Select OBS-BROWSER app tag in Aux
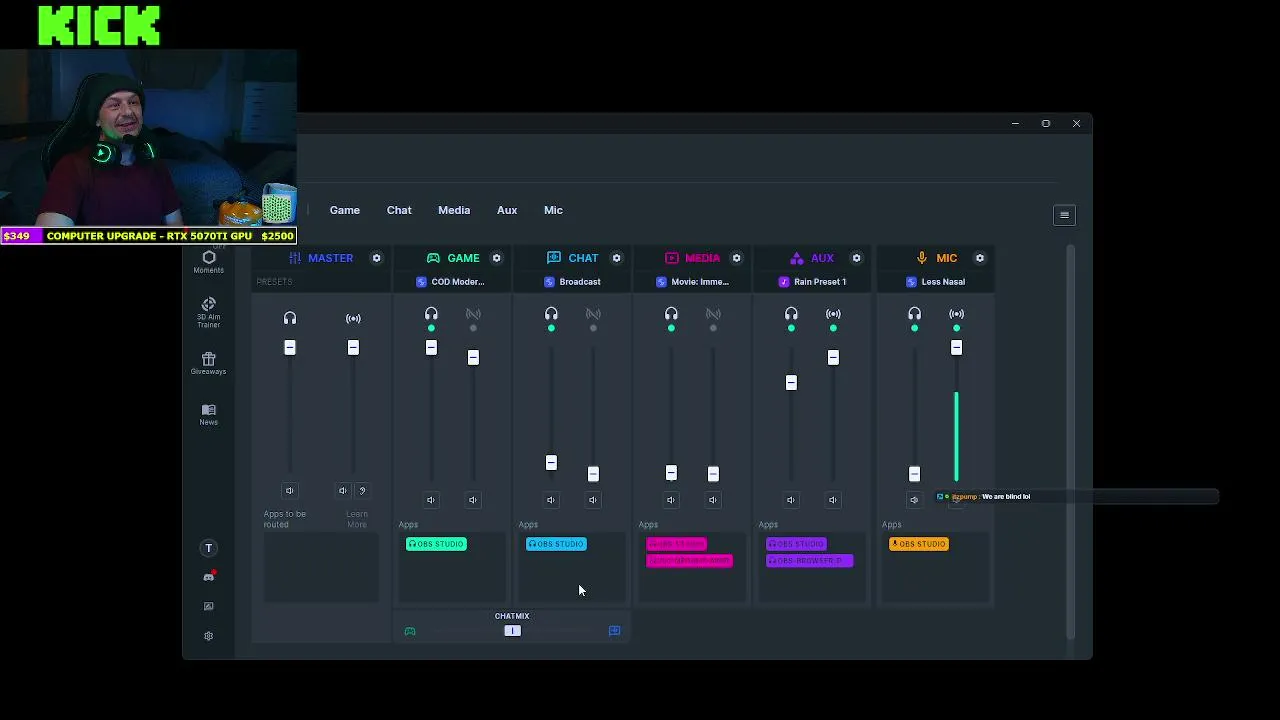The image size is (1280, 720). (809, 560)
